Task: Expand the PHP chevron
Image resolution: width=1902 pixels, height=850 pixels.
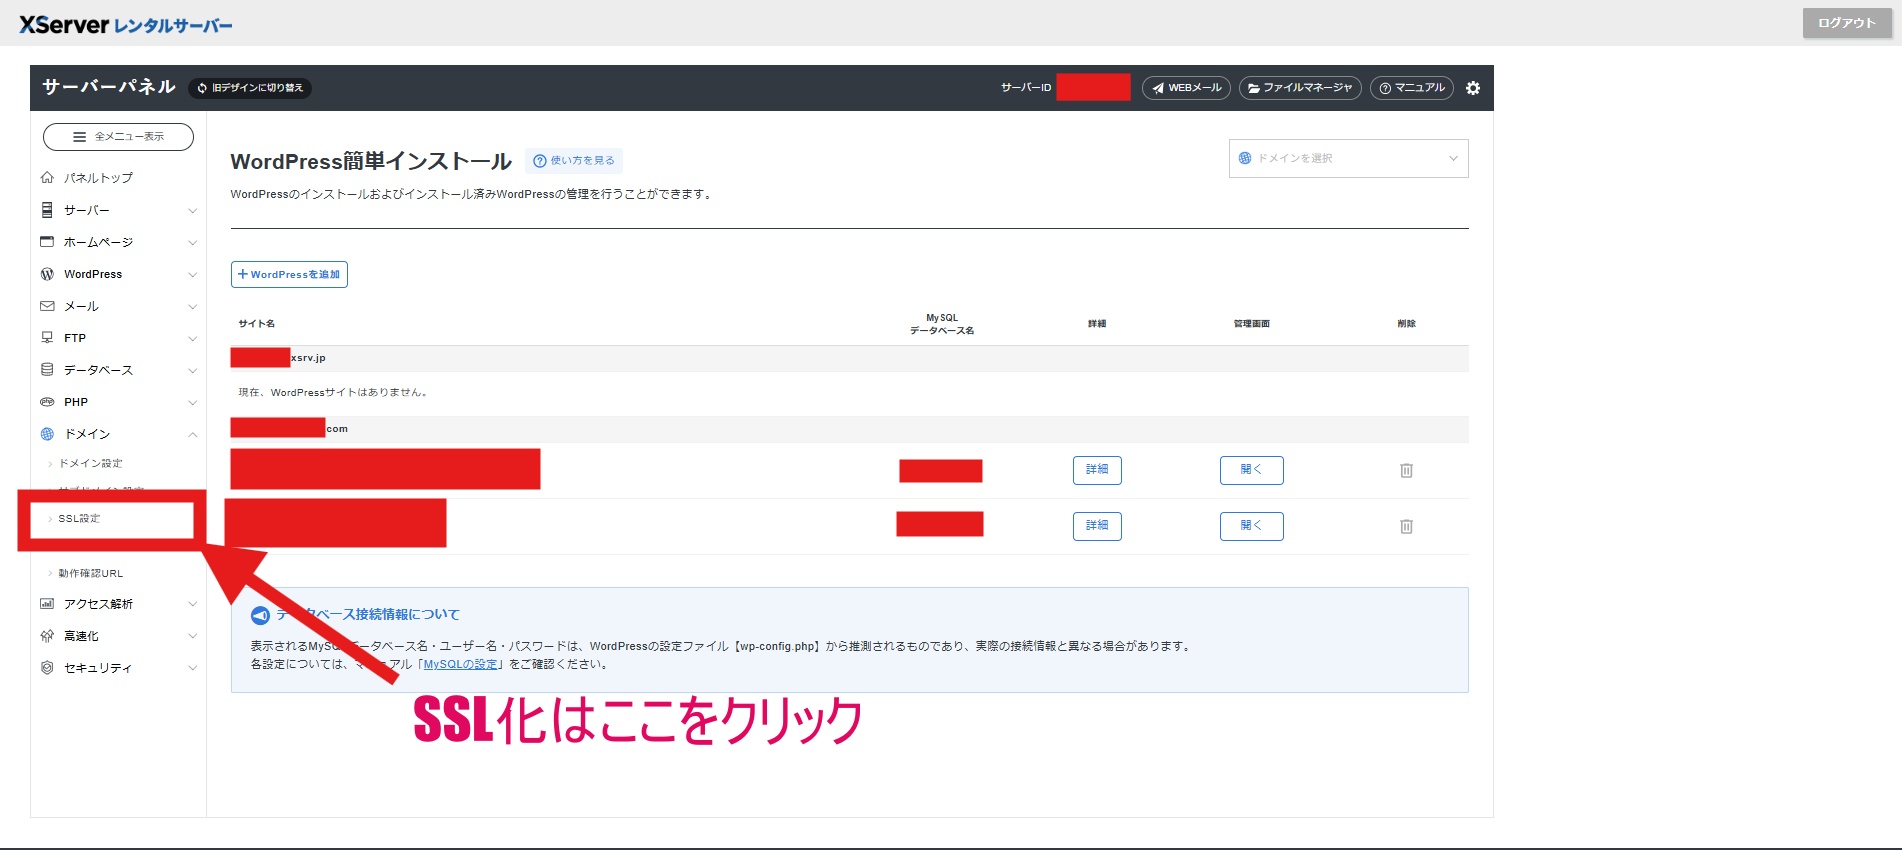Action: click(x=192, y=403)
